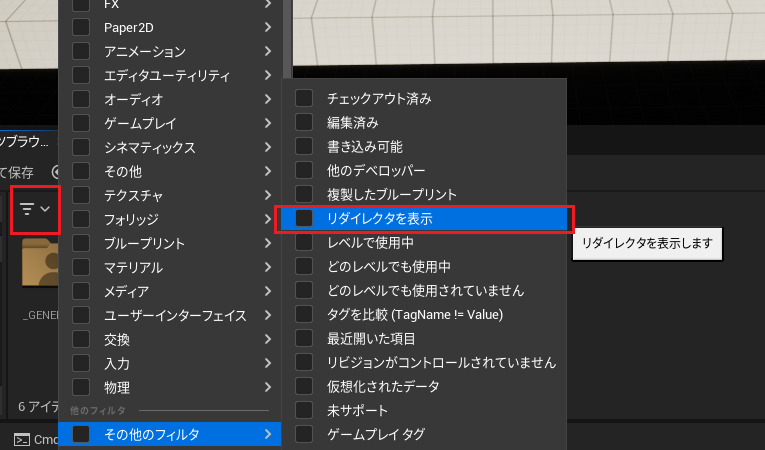The width and height of the screenshot is (765, 450).
Task: Check the Paper2D filter checkbox
Action: pyautogui.click(x=81, y=27)
